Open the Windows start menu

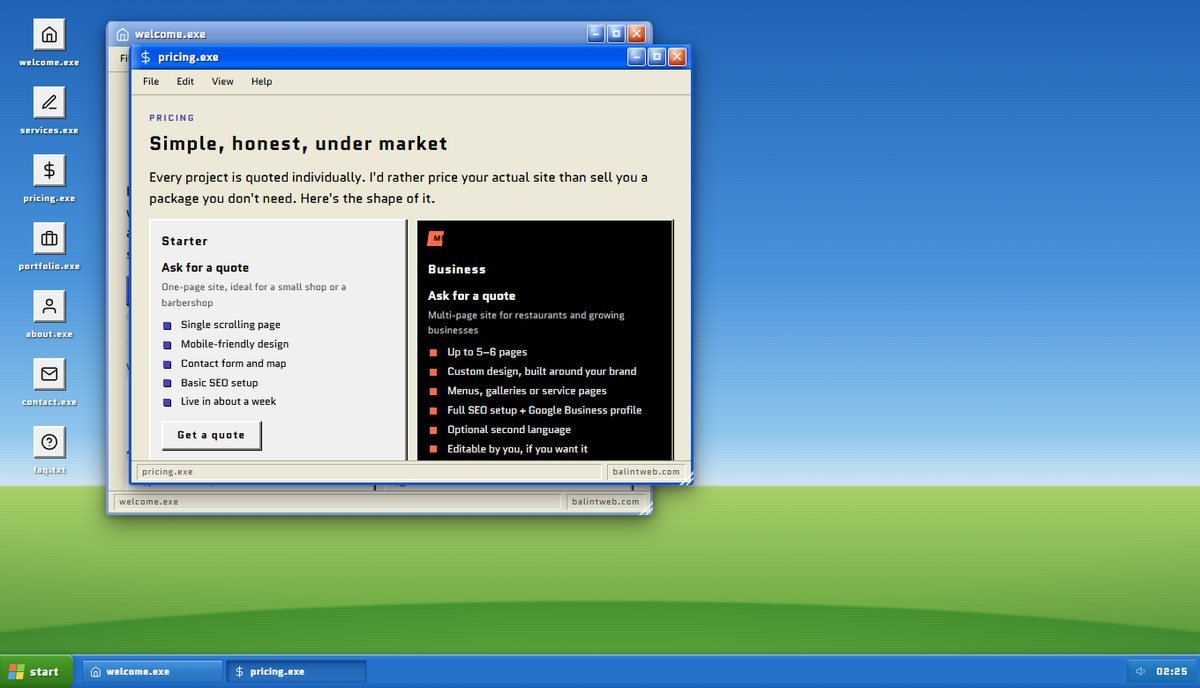(x=36, y=672)
